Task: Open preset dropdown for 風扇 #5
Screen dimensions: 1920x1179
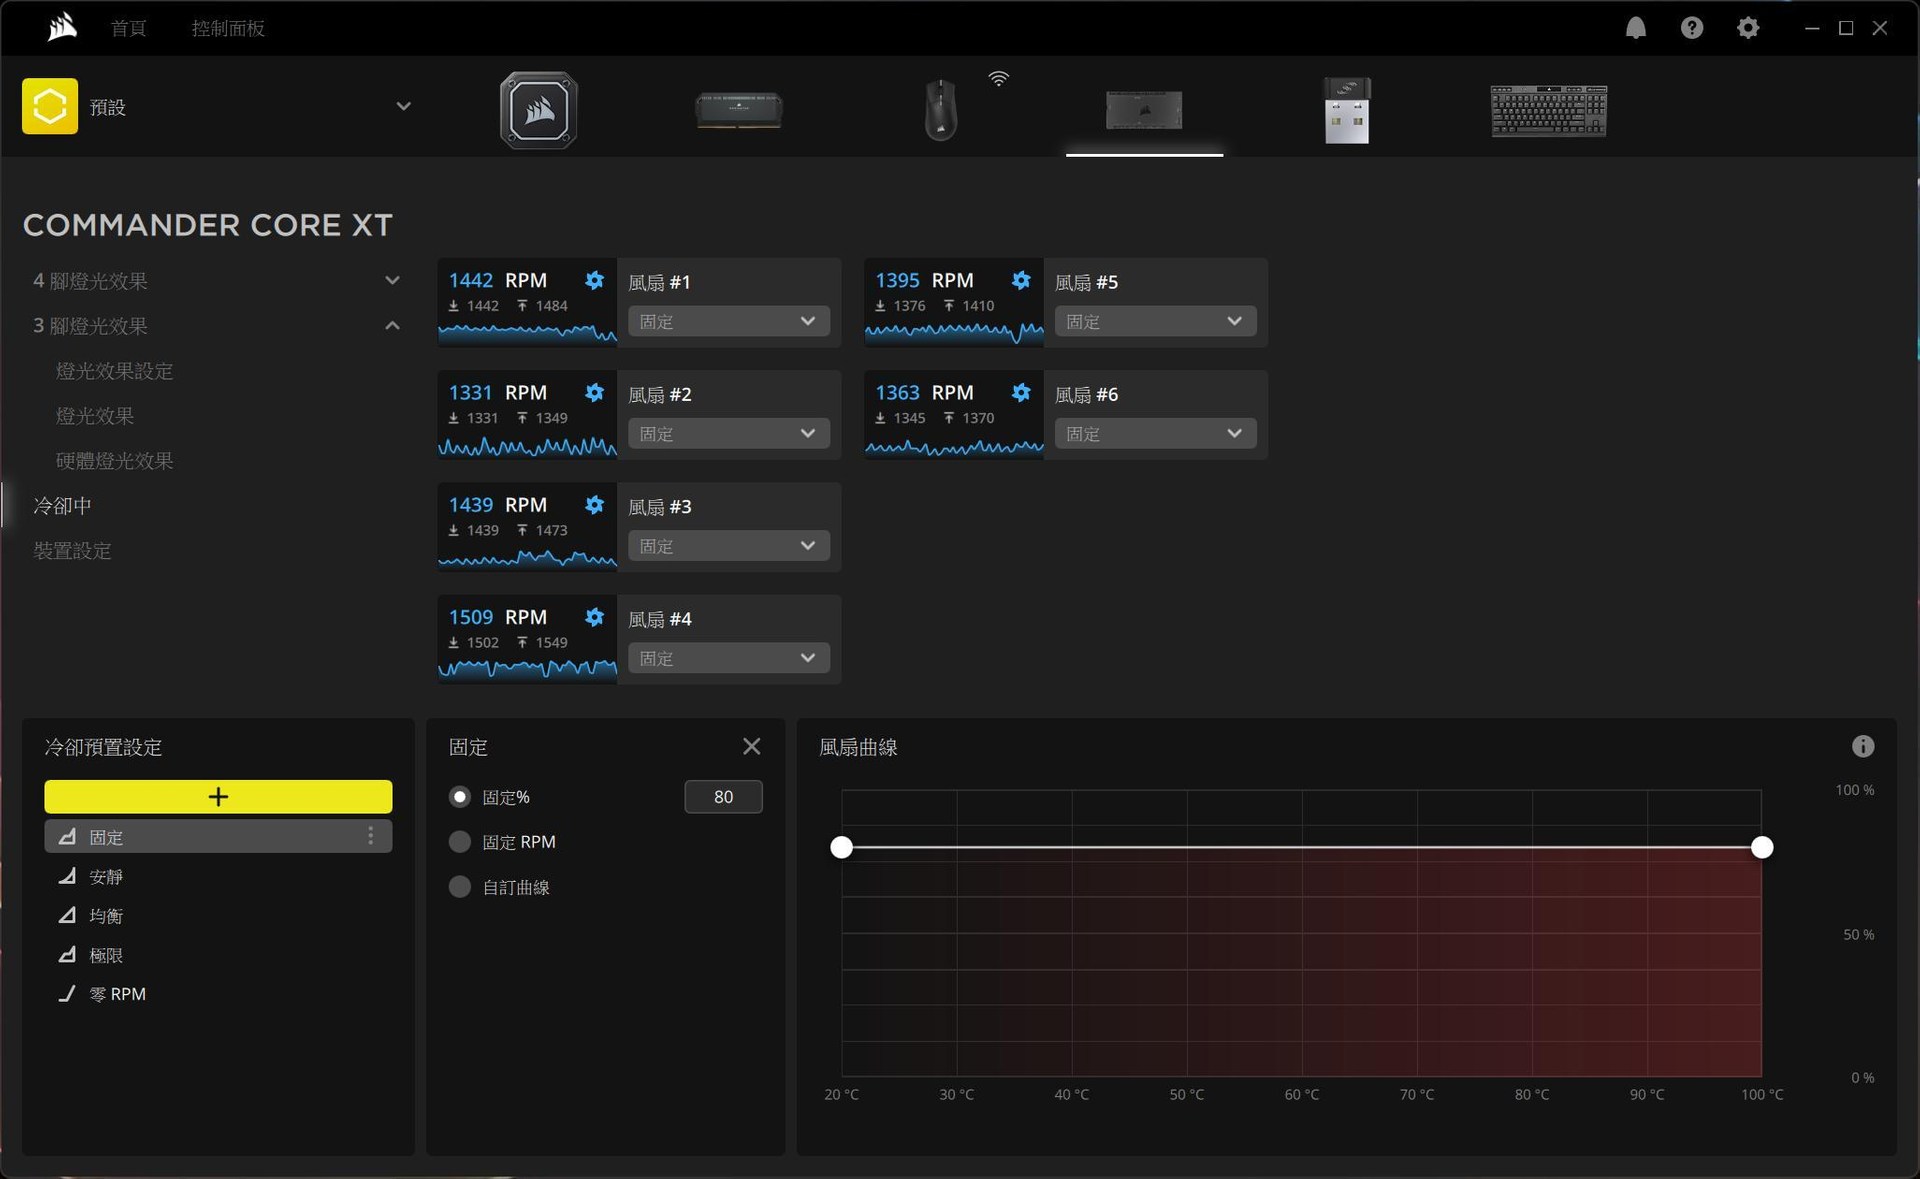Action: coord(1155,321)
